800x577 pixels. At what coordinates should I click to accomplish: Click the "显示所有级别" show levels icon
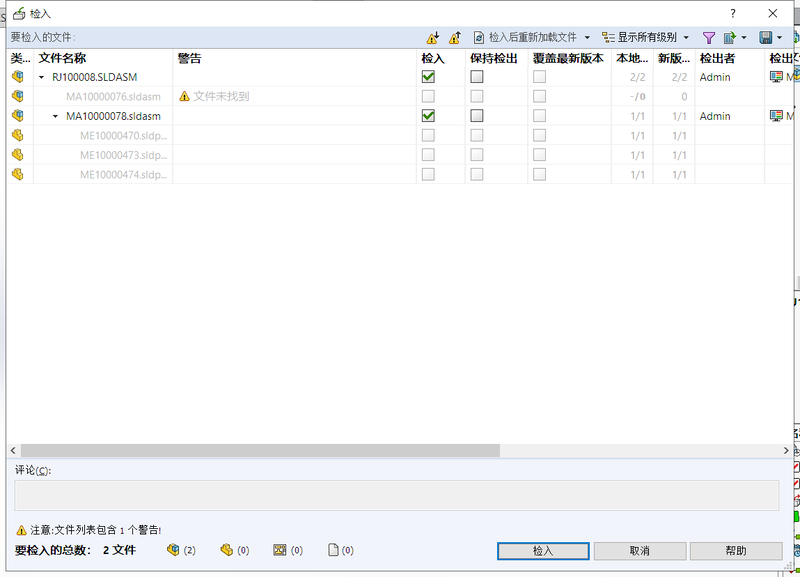tap(608, 37)
